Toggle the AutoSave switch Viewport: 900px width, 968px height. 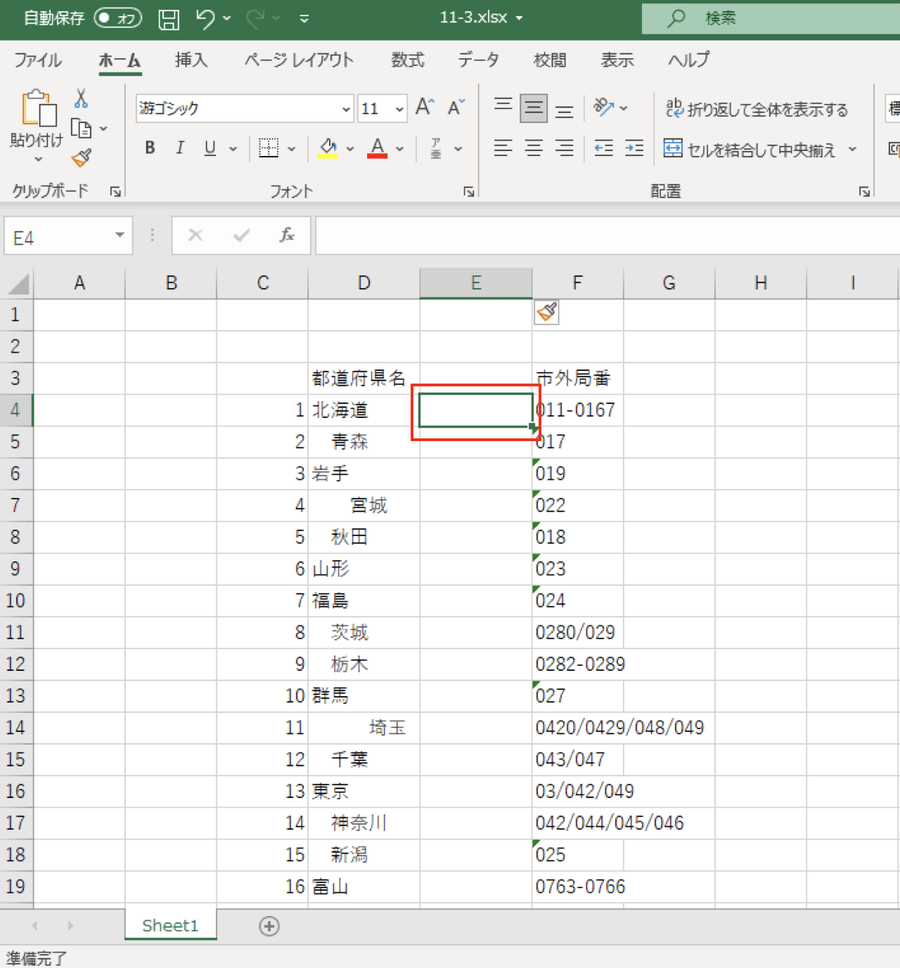[118, 18]
